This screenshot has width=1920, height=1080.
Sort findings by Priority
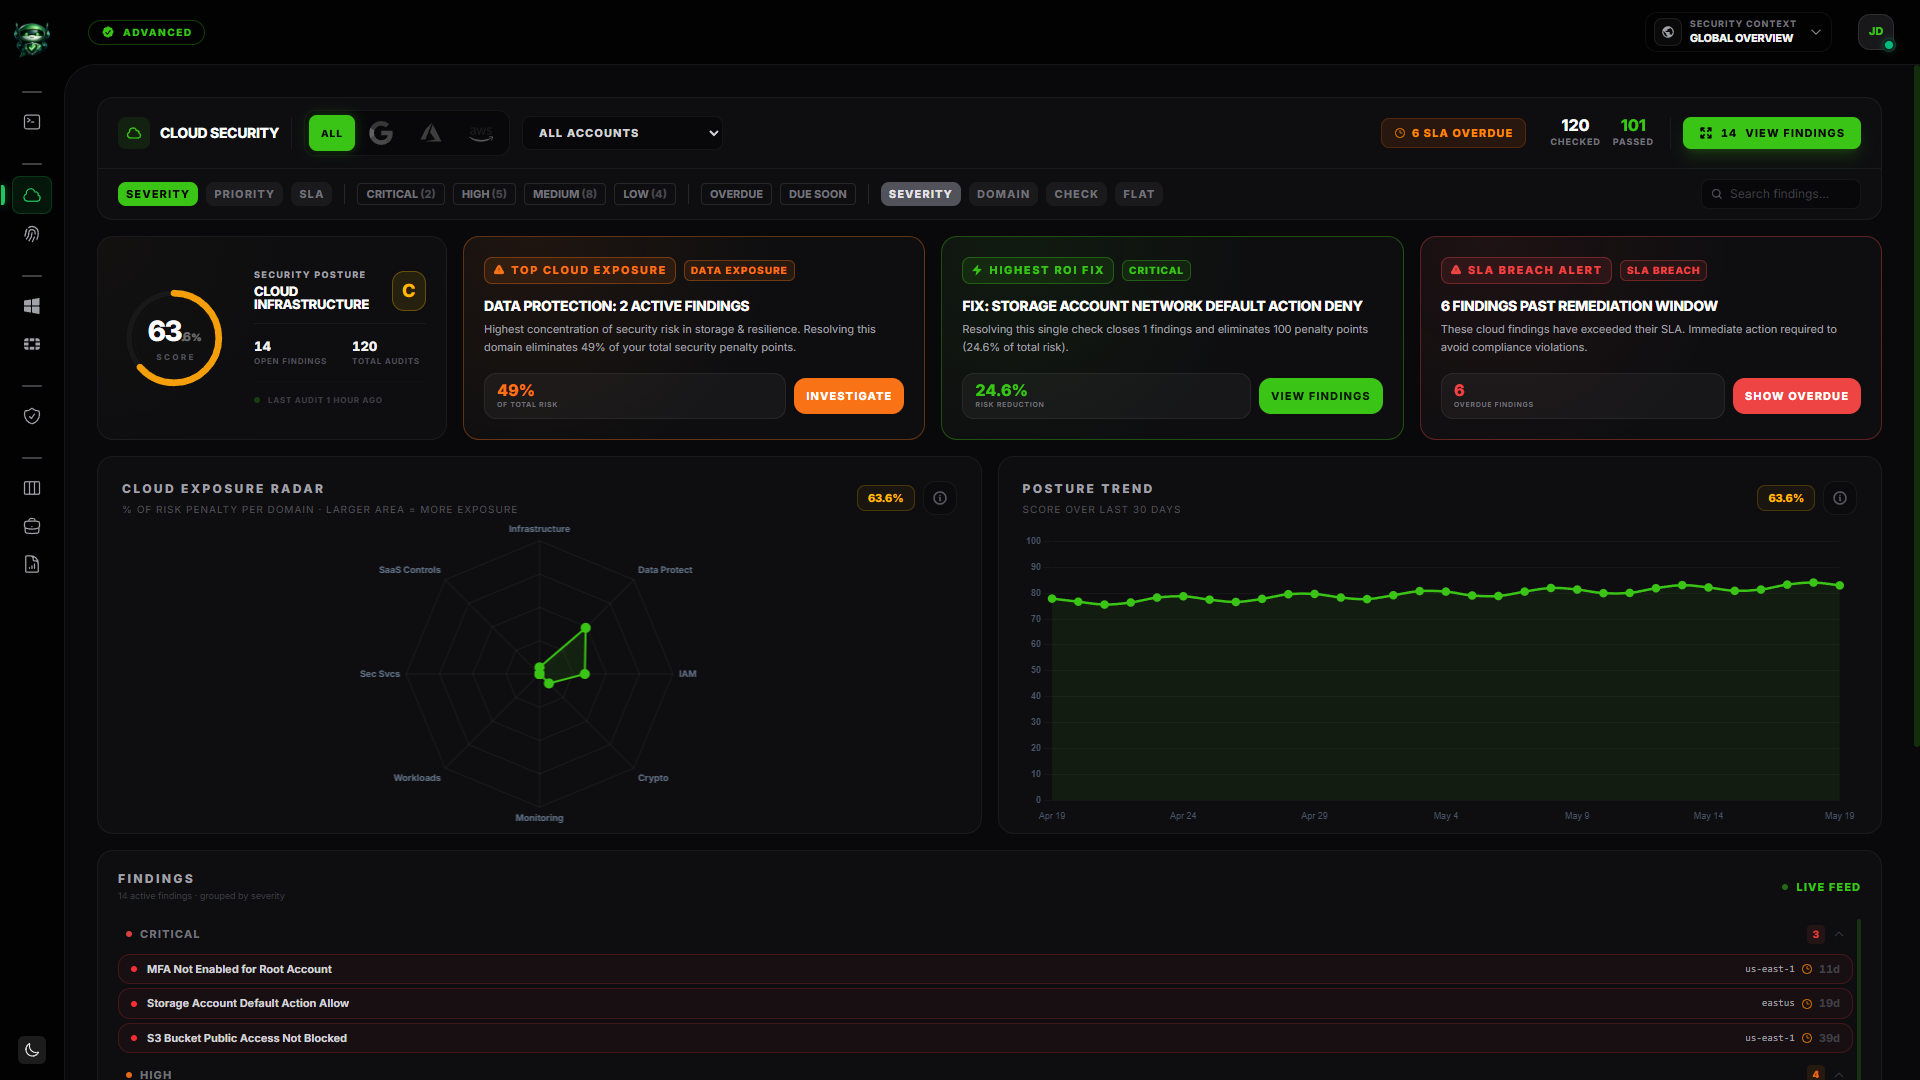tap(244, 194)
